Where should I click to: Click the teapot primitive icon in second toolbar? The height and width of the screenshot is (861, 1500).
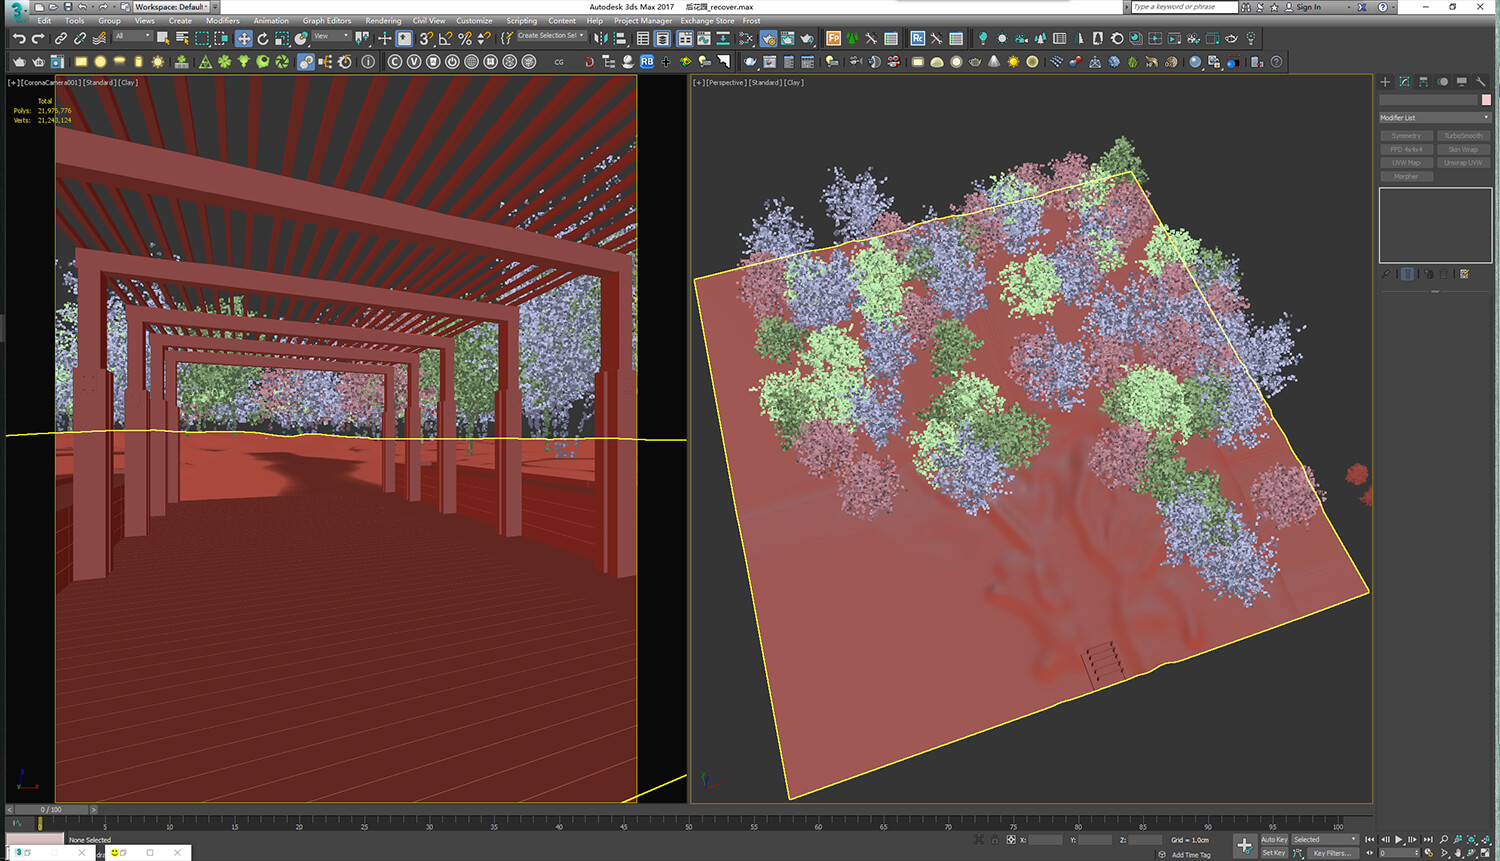pyautogui.click(x=19, y=62)
